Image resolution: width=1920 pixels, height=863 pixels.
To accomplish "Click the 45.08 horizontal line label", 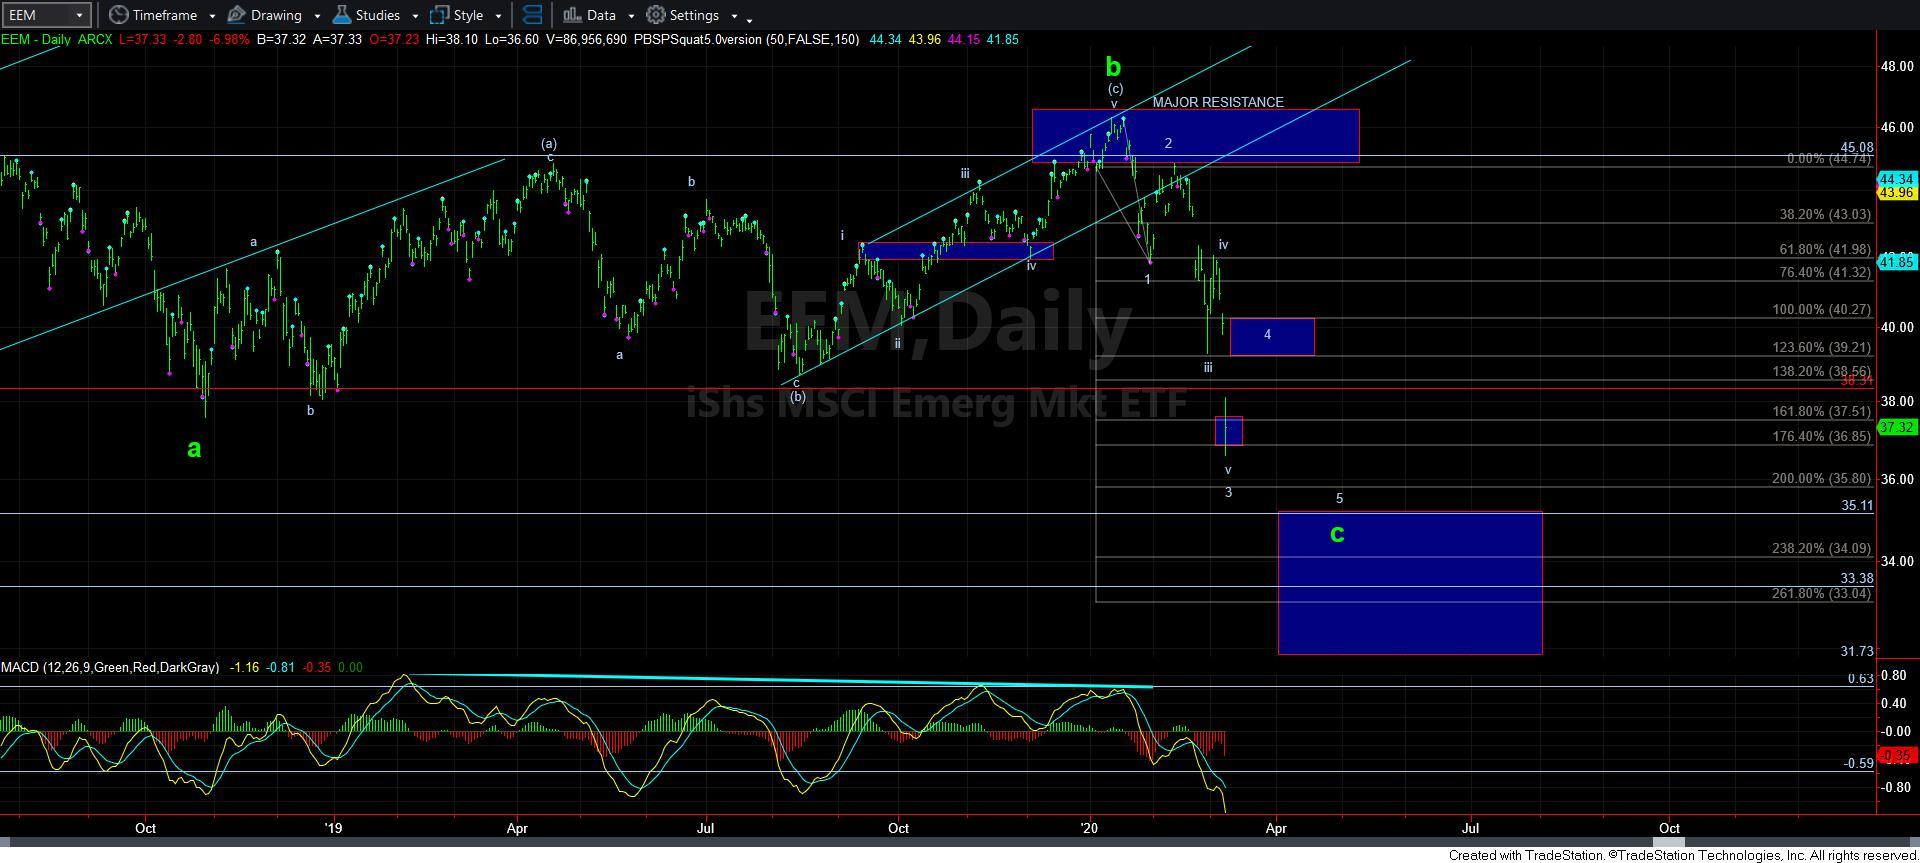I will (x=1857, y=147).
